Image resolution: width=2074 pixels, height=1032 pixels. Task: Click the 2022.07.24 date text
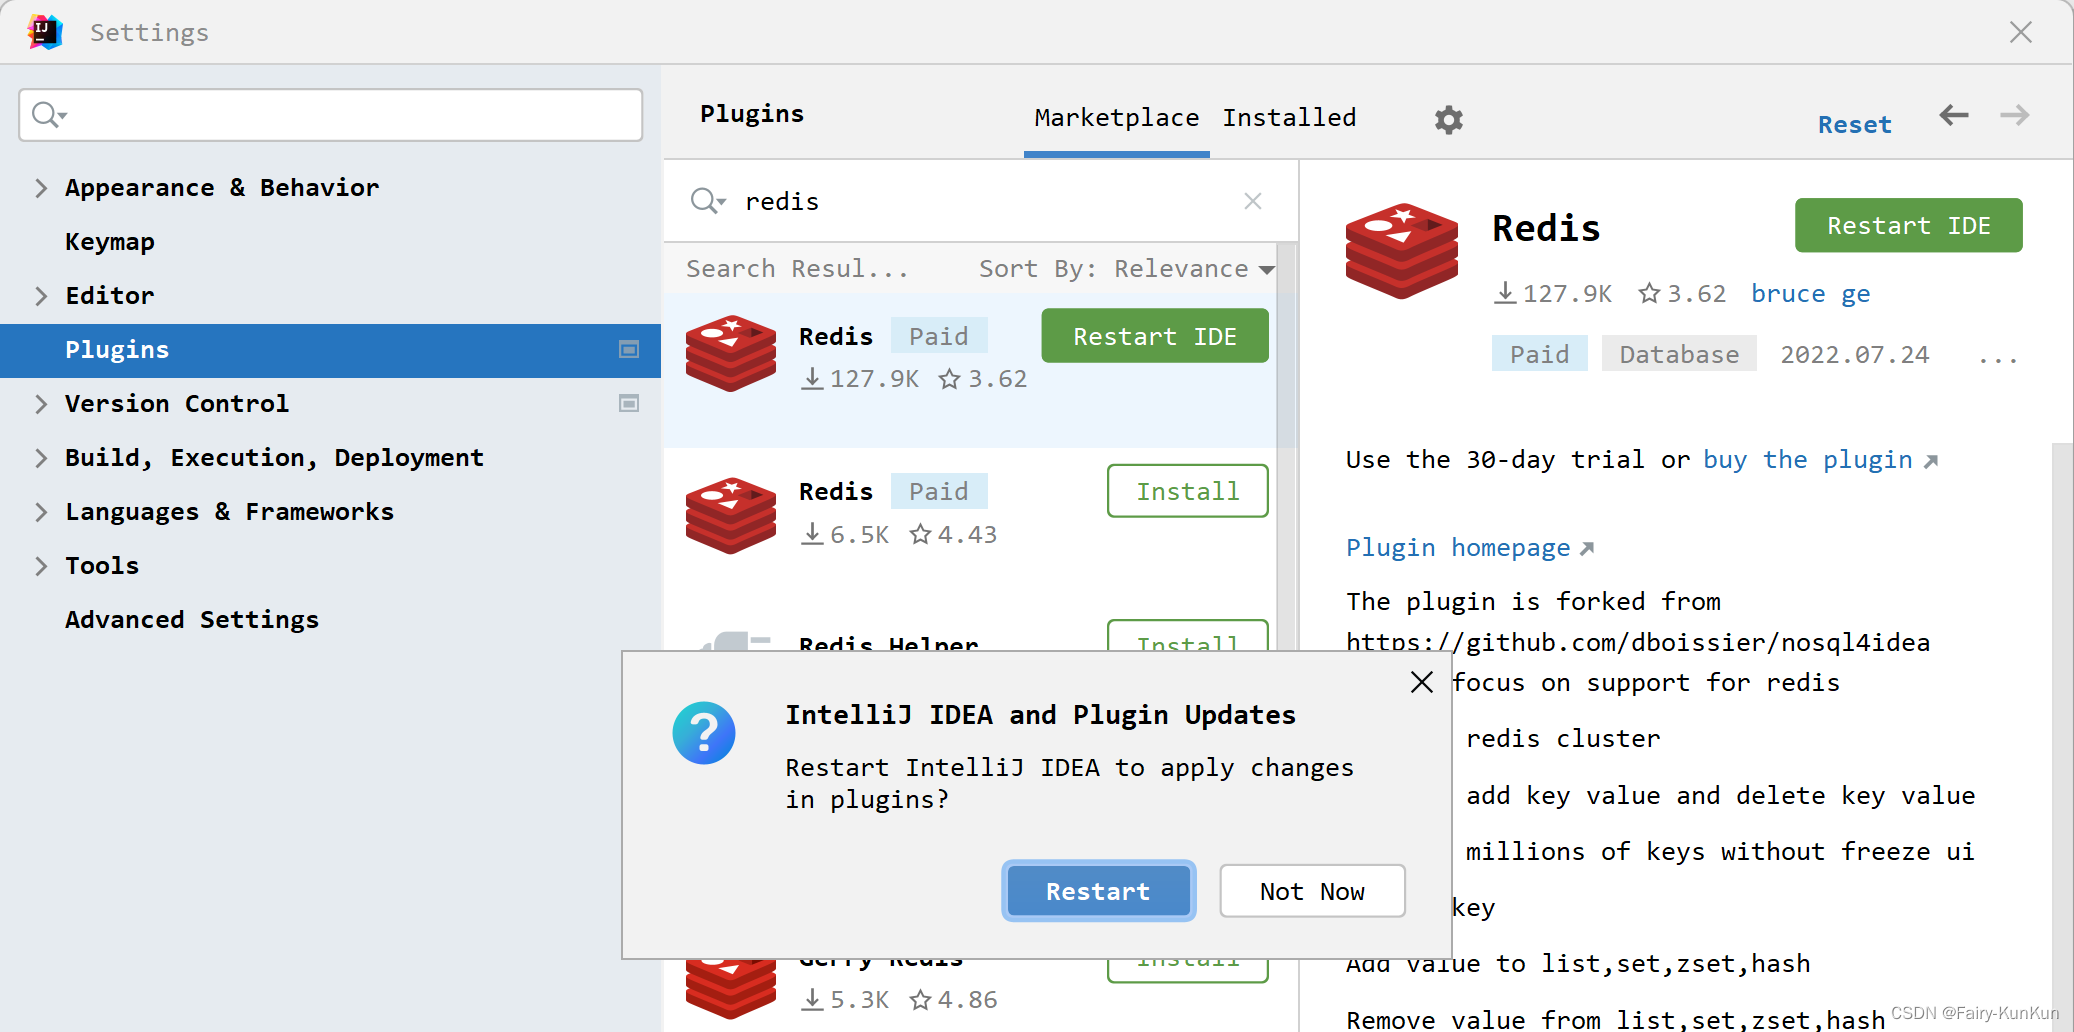click(x=1854, y=355)
